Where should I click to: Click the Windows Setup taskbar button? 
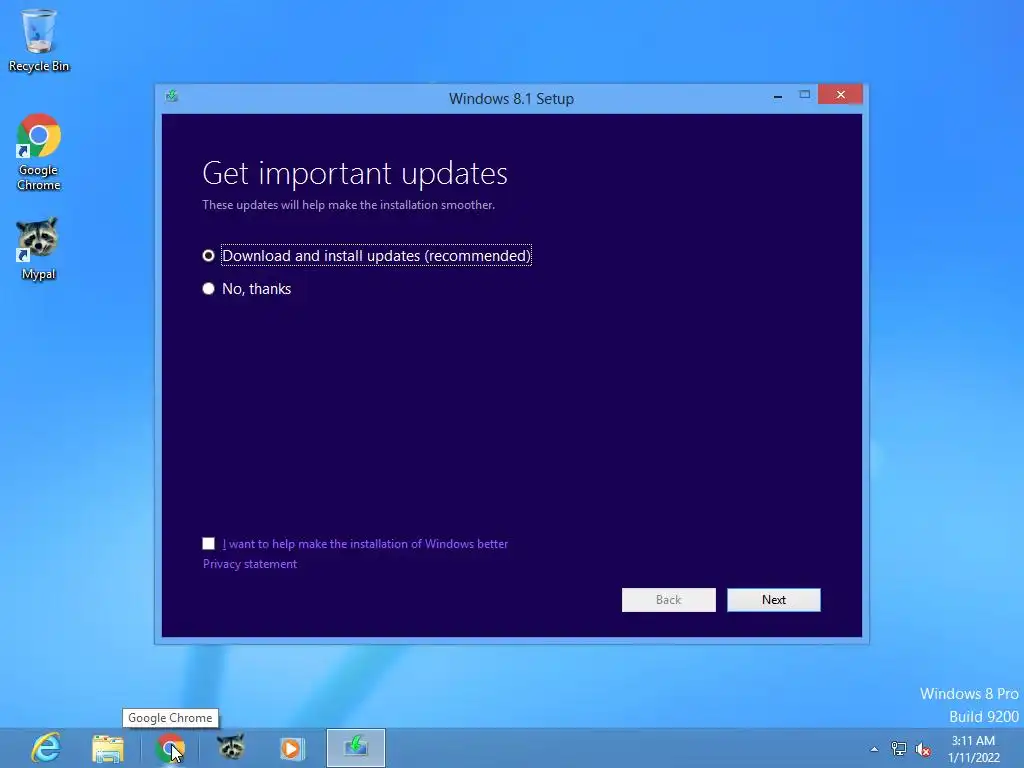coord(356,748)
